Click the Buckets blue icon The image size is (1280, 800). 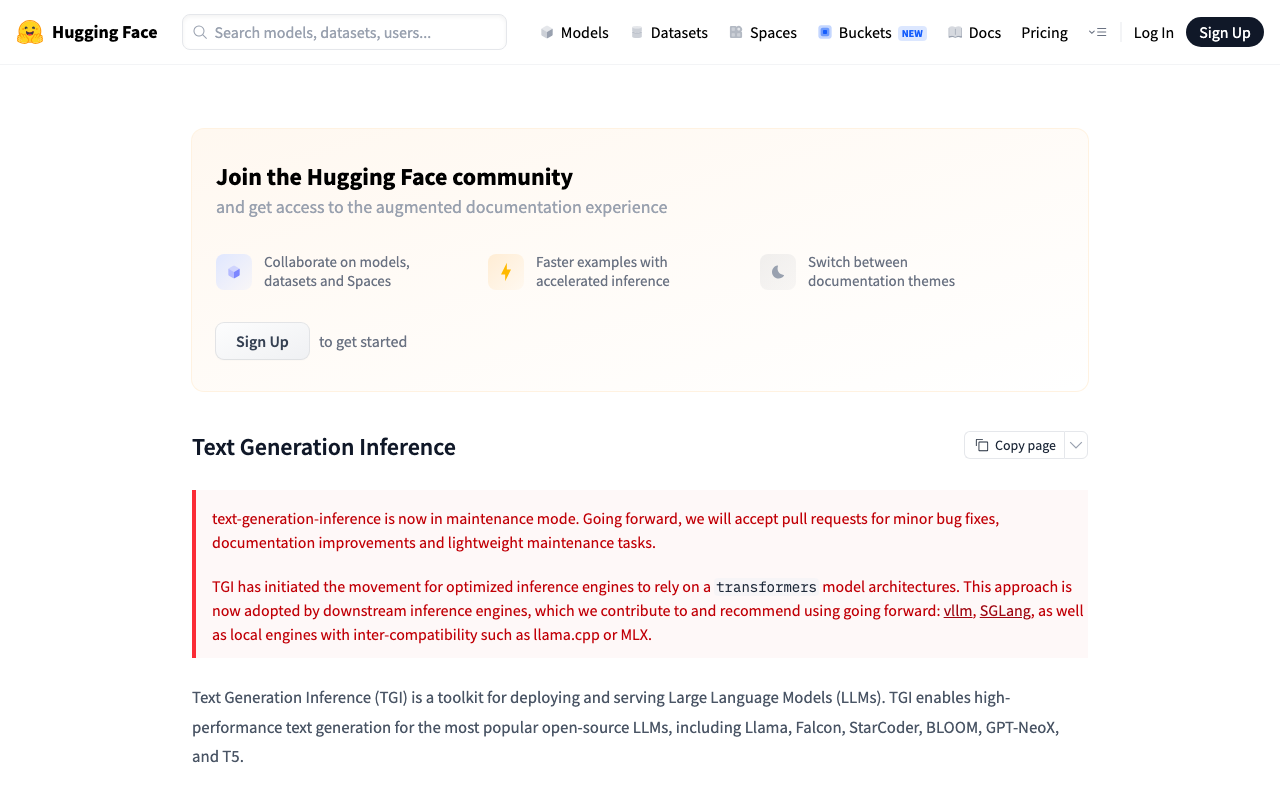point(825,32)
